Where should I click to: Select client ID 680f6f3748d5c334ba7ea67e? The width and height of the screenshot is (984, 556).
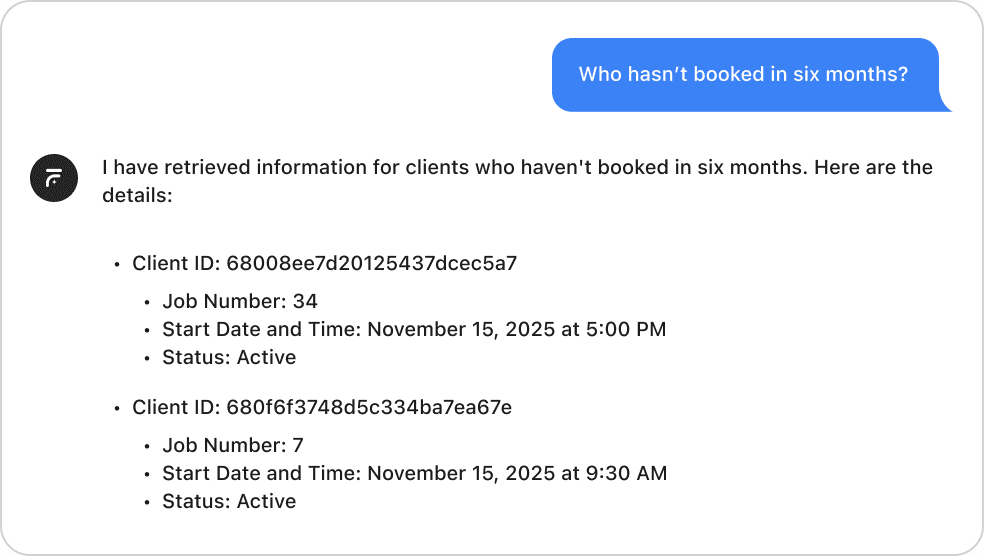click(369, 408)
